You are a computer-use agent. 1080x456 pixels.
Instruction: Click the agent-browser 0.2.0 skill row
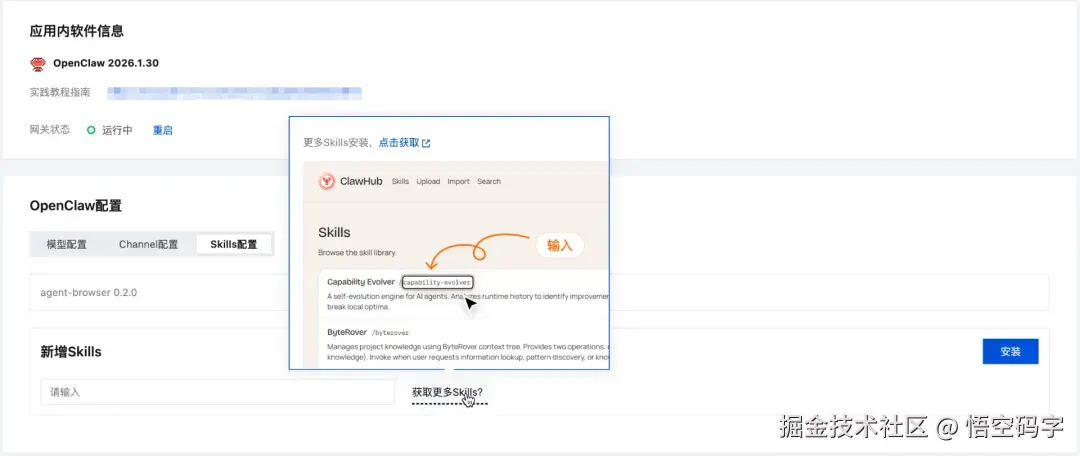[539, 293]
